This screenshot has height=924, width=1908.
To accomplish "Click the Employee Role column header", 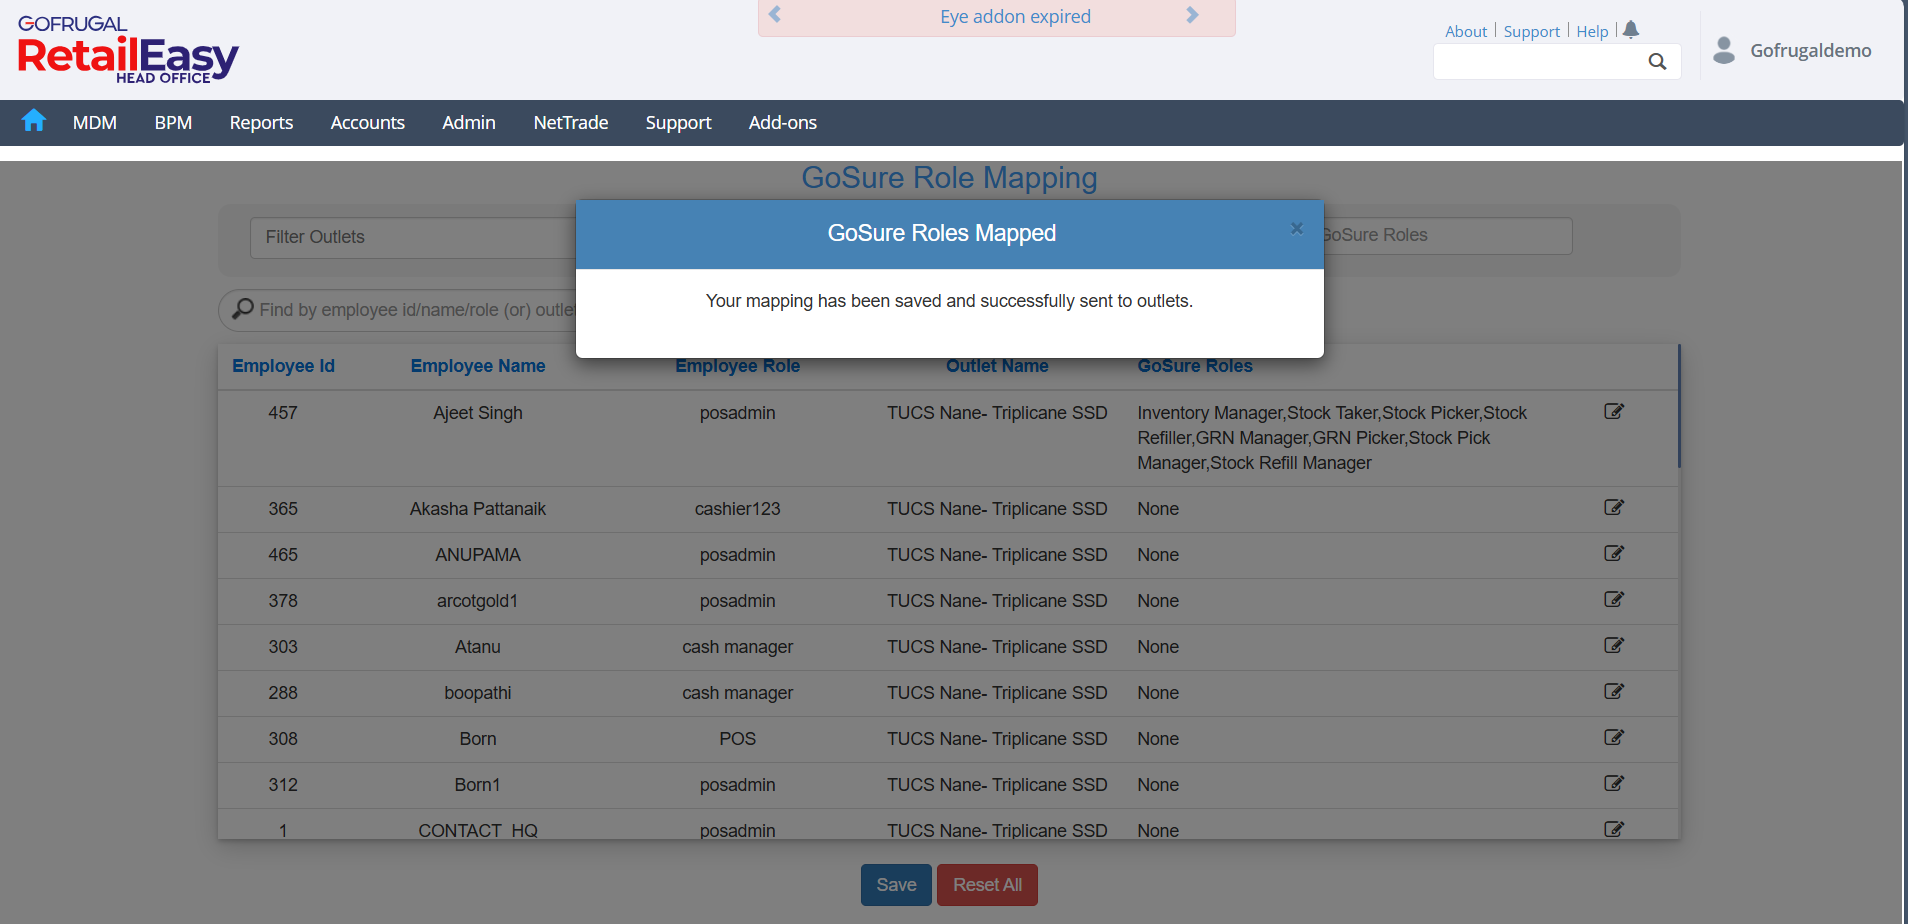I will [737, 366].
